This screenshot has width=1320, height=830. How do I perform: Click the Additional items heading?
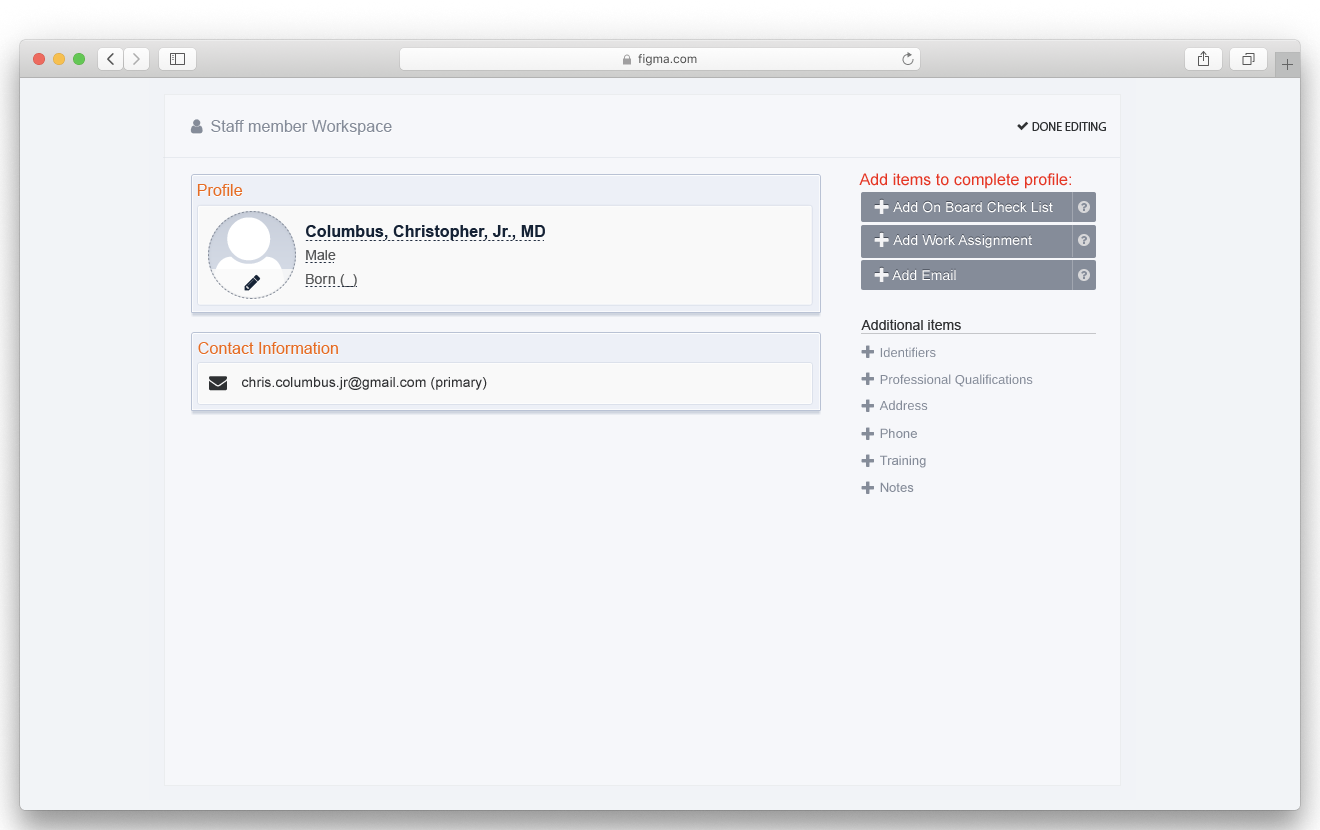(x=911, y=325)
